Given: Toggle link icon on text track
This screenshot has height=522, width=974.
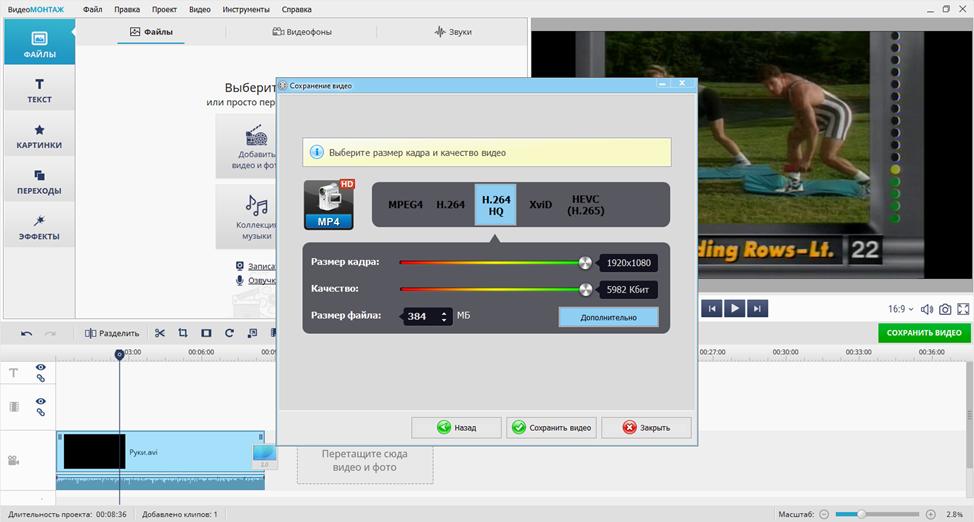Looking at the screenshot, I should click(x=40, y=378).
